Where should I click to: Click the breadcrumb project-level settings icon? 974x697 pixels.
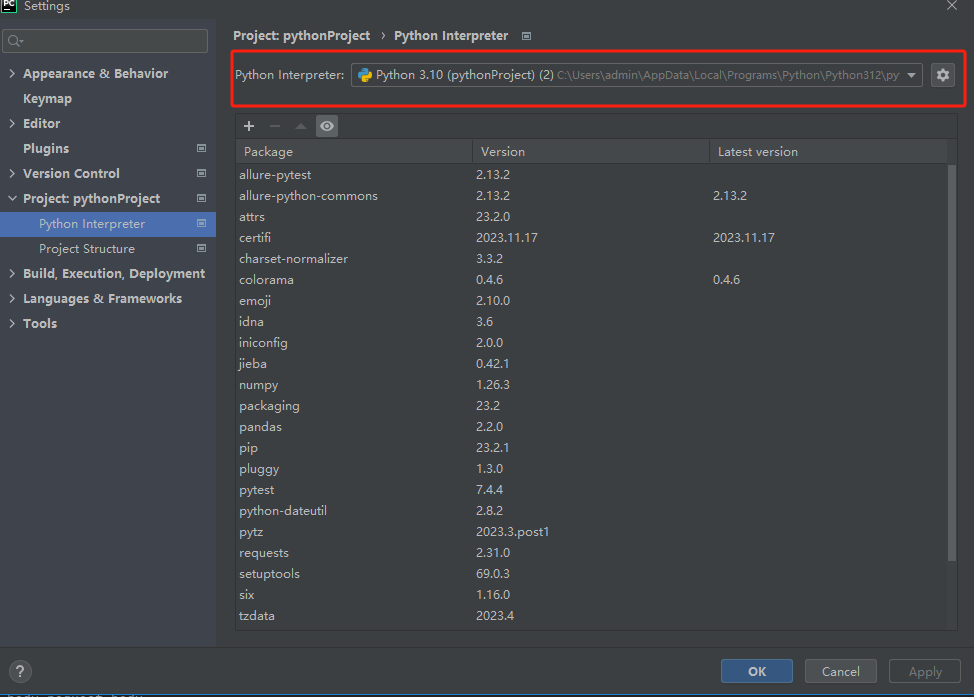pyautogui.click(x=526, y=36)
